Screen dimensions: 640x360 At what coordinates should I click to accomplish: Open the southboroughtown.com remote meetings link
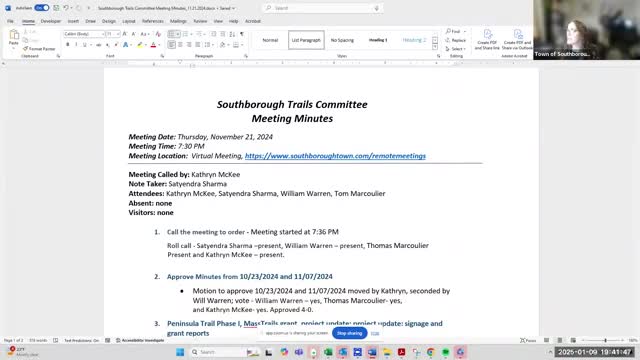coord(335,156)
